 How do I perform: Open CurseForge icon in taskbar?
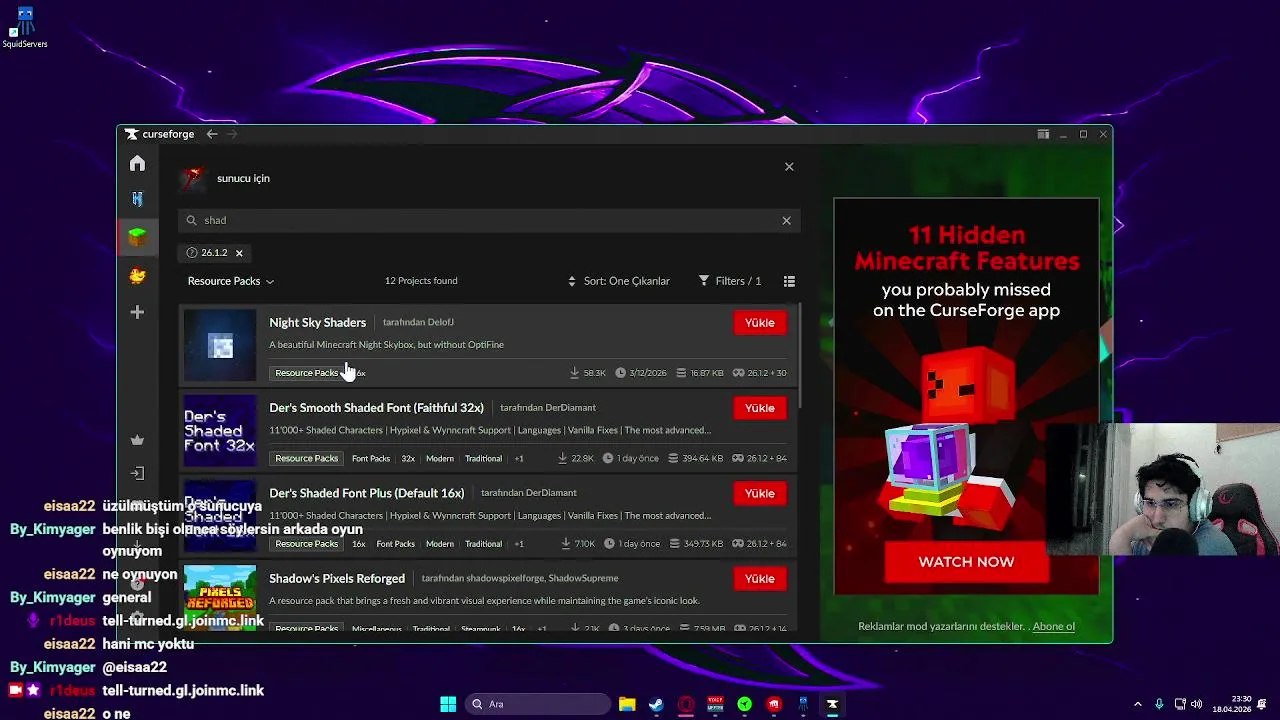832,704
